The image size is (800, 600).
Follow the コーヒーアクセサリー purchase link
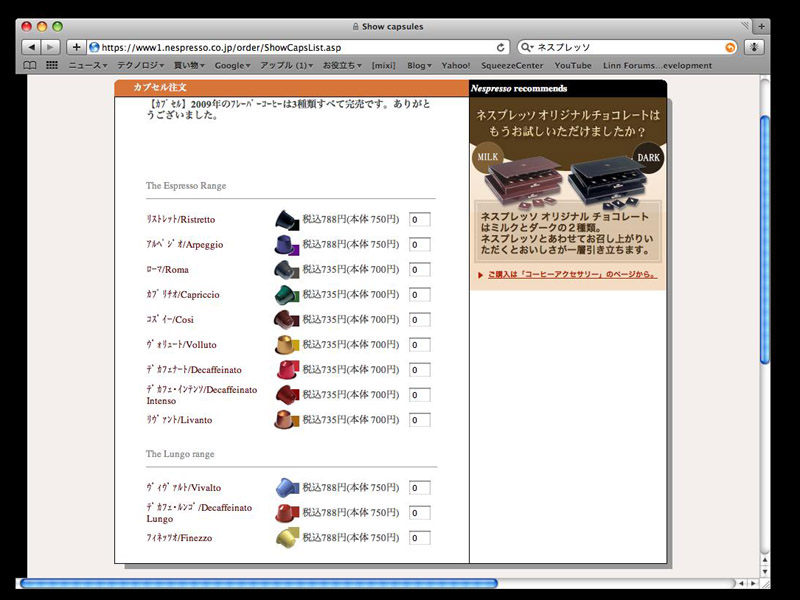[x=572, y=274]
